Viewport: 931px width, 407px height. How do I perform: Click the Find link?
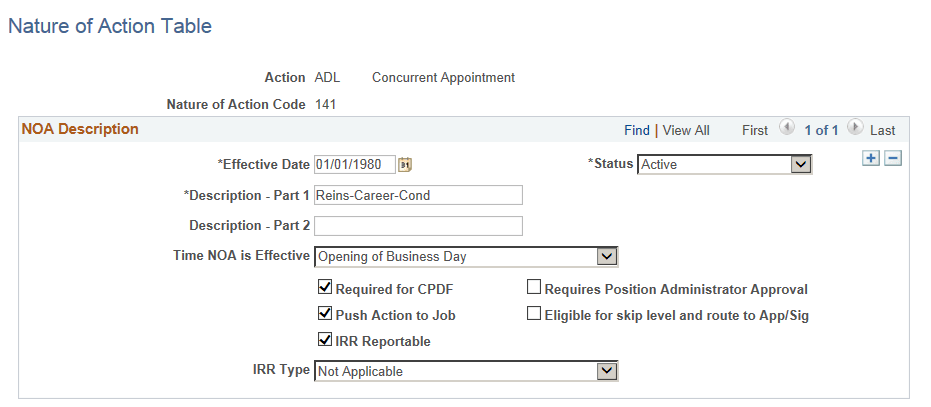click(x=636, y=130)
